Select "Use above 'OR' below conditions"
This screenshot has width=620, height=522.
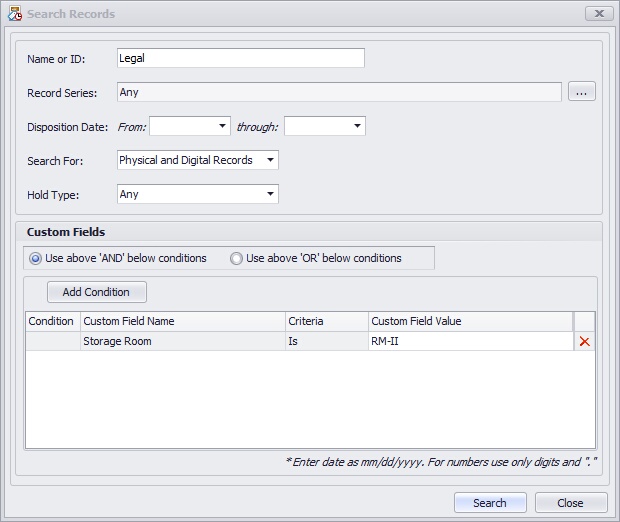pyautogui.click(x=237, y=258)
